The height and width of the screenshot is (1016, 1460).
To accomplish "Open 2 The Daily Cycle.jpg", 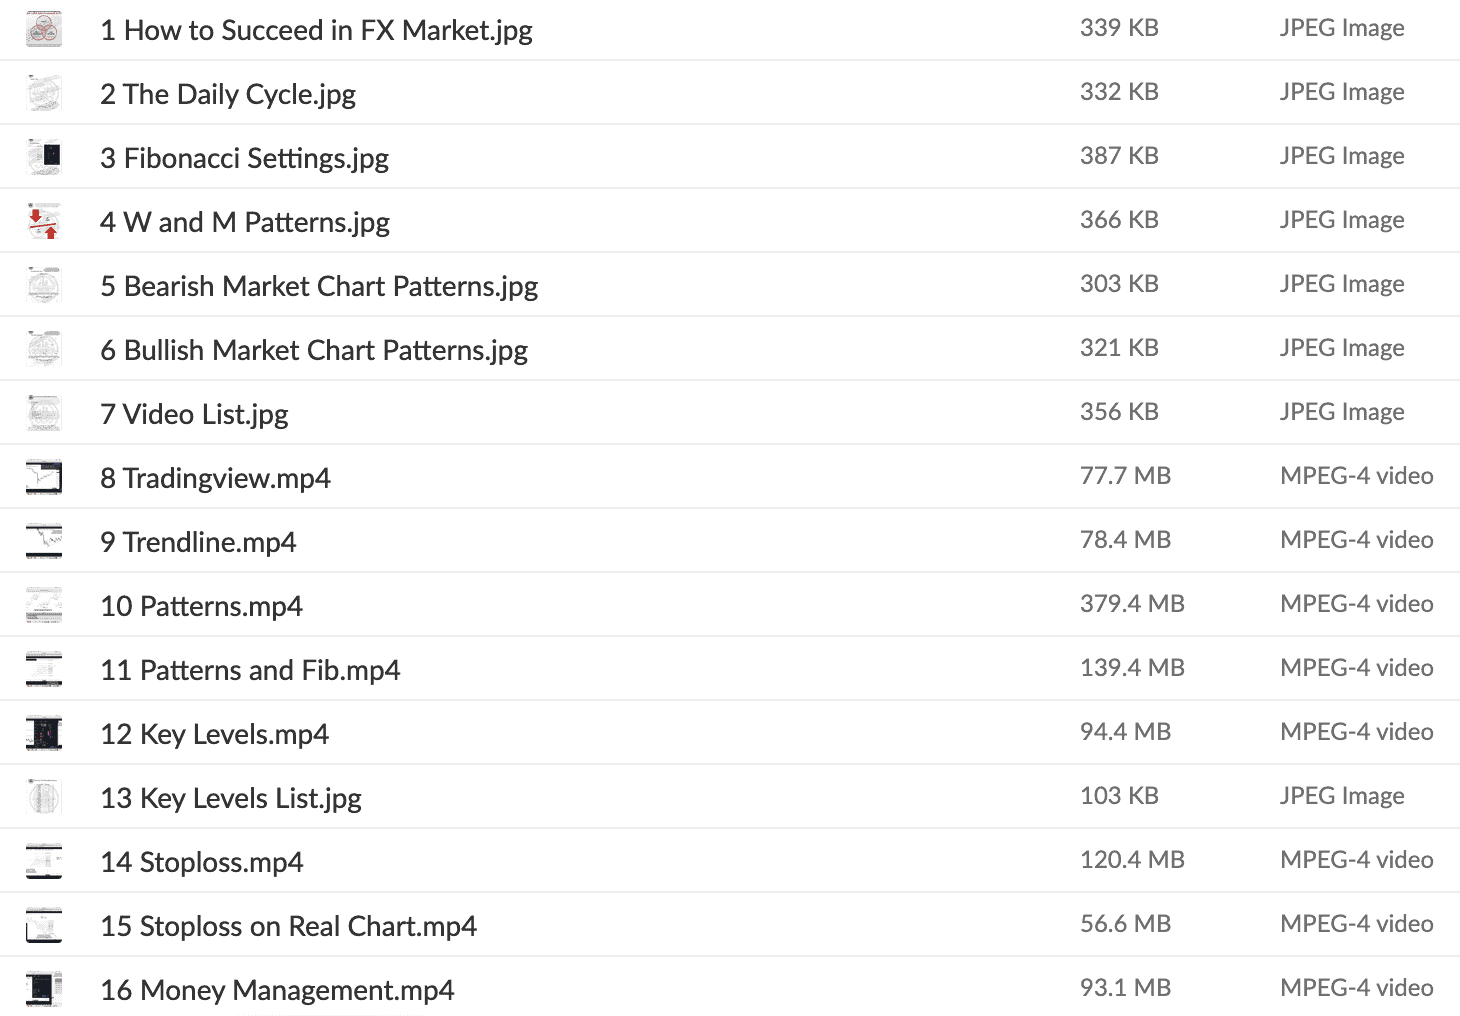I will (228, 94).
